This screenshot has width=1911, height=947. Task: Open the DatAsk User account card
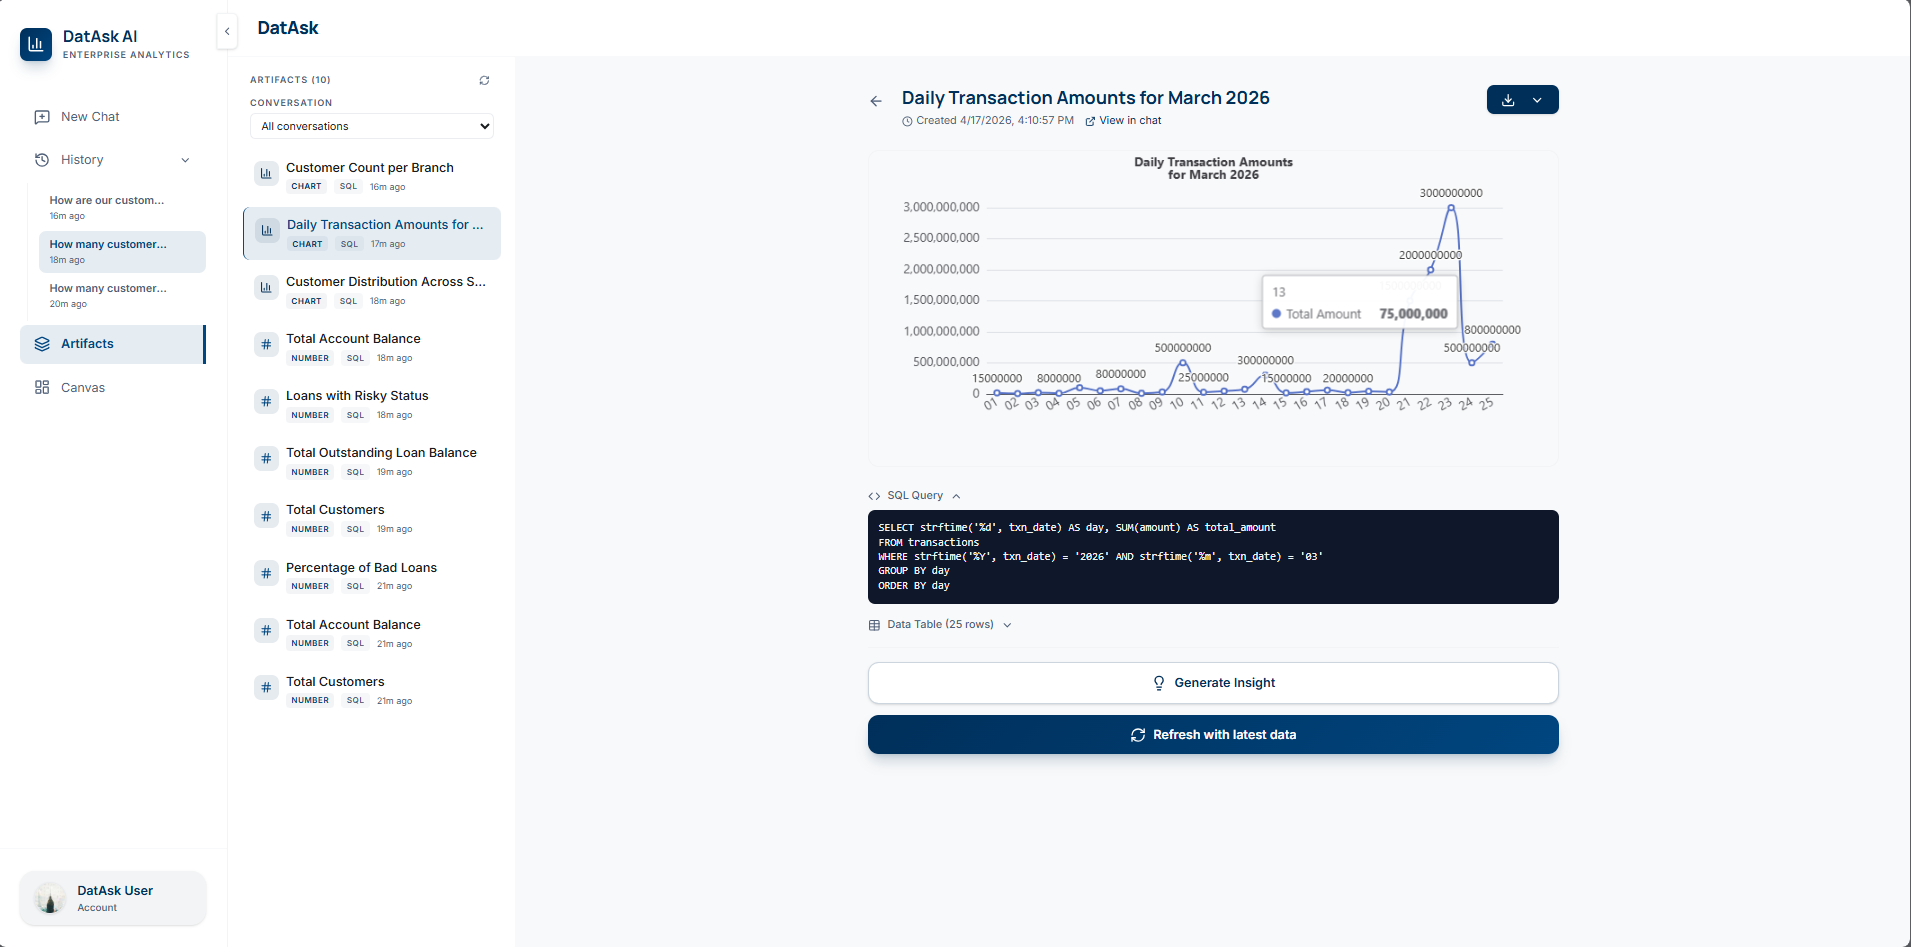[113, 898]
